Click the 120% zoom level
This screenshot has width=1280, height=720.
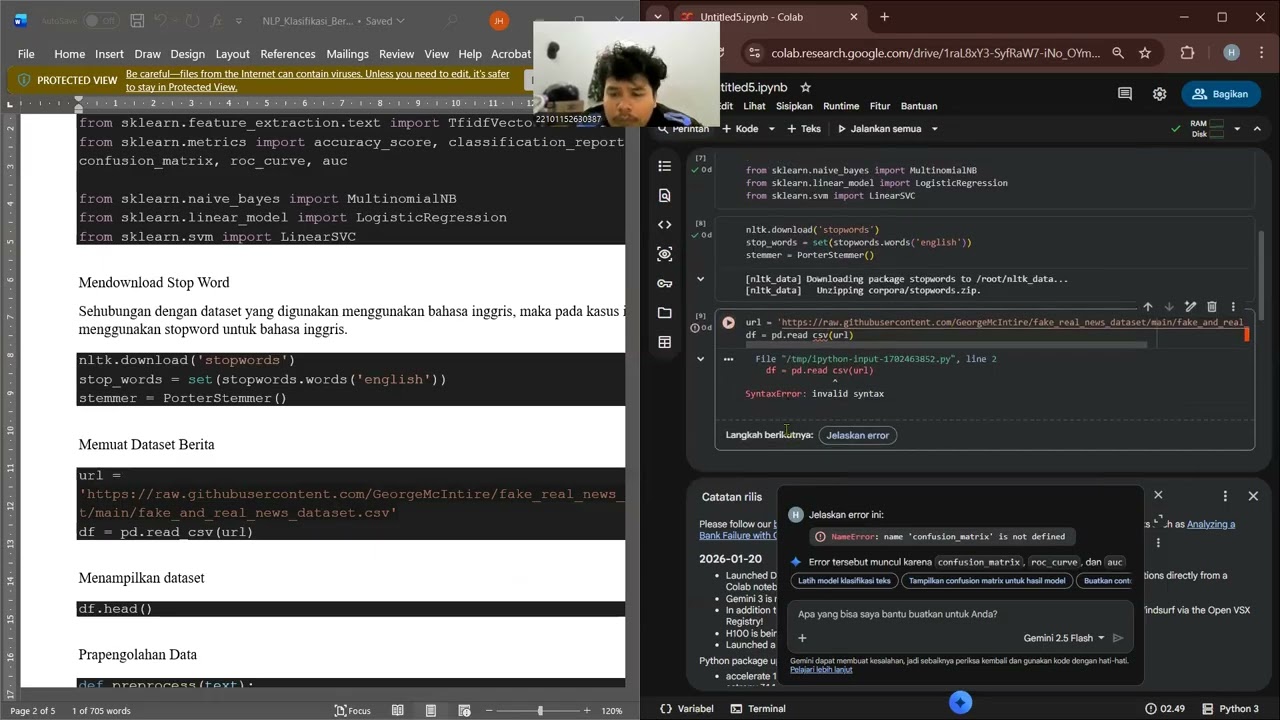point(612,710)
